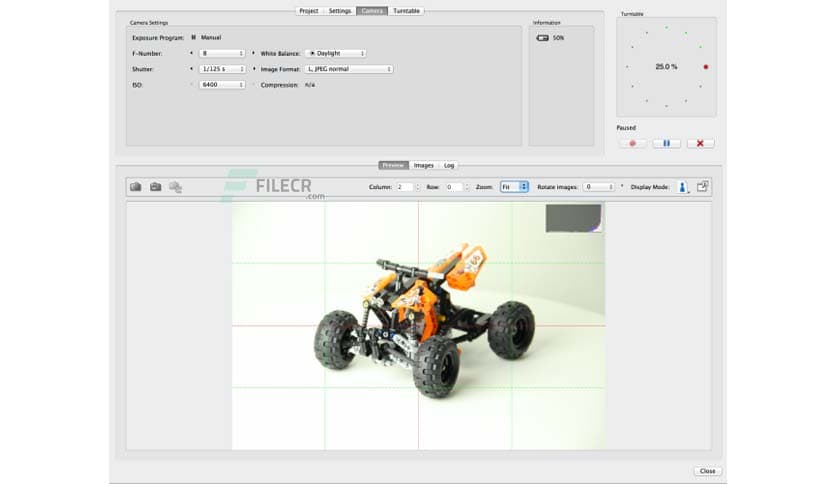Click the Close button
The height and width of the screenshot is (484, 836).
pyautogui.click(x=708, y=471)
